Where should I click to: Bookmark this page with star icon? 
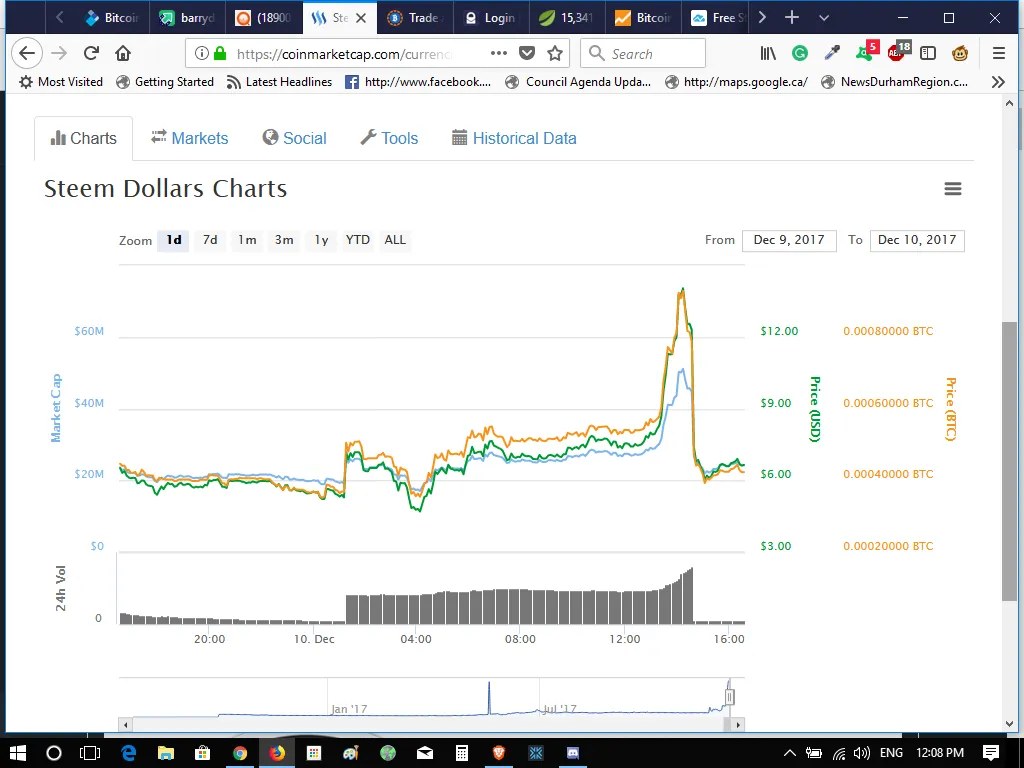click(x=555, y=54)
